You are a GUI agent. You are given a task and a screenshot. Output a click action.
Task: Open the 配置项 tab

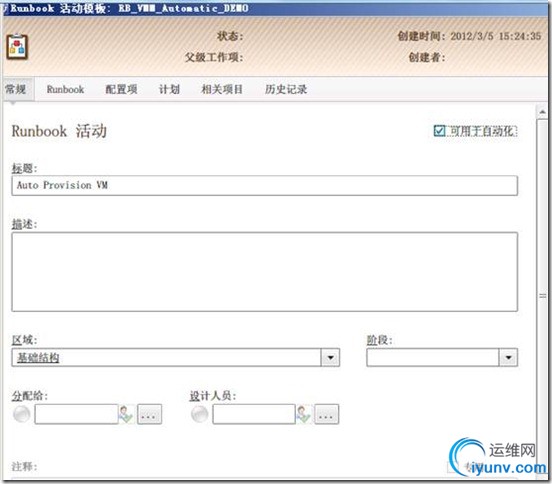(x=121, y=89)
